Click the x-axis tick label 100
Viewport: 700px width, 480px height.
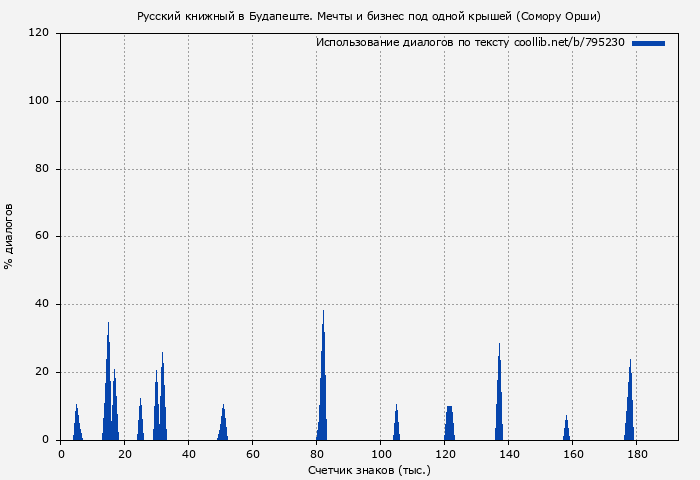click(380, 454)
